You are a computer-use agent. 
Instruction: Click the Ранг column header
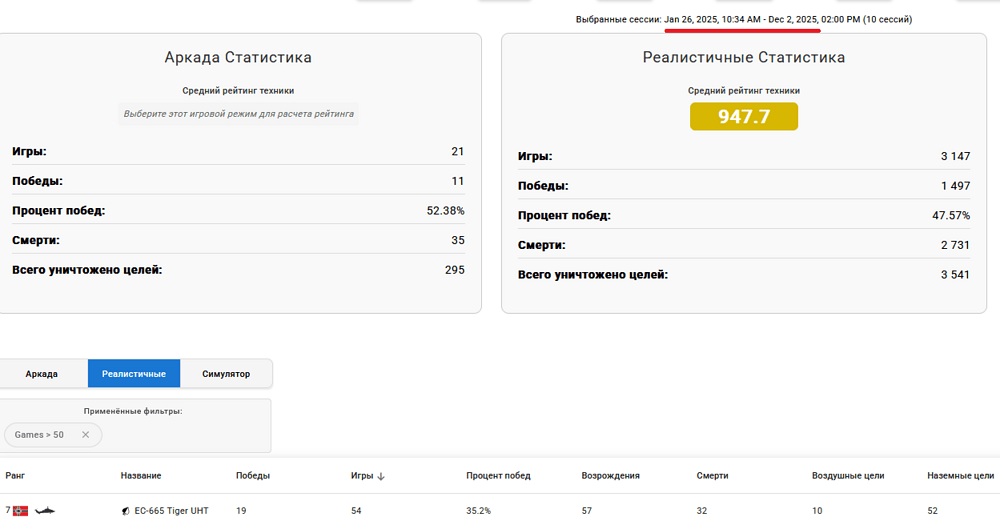(15, 476)
